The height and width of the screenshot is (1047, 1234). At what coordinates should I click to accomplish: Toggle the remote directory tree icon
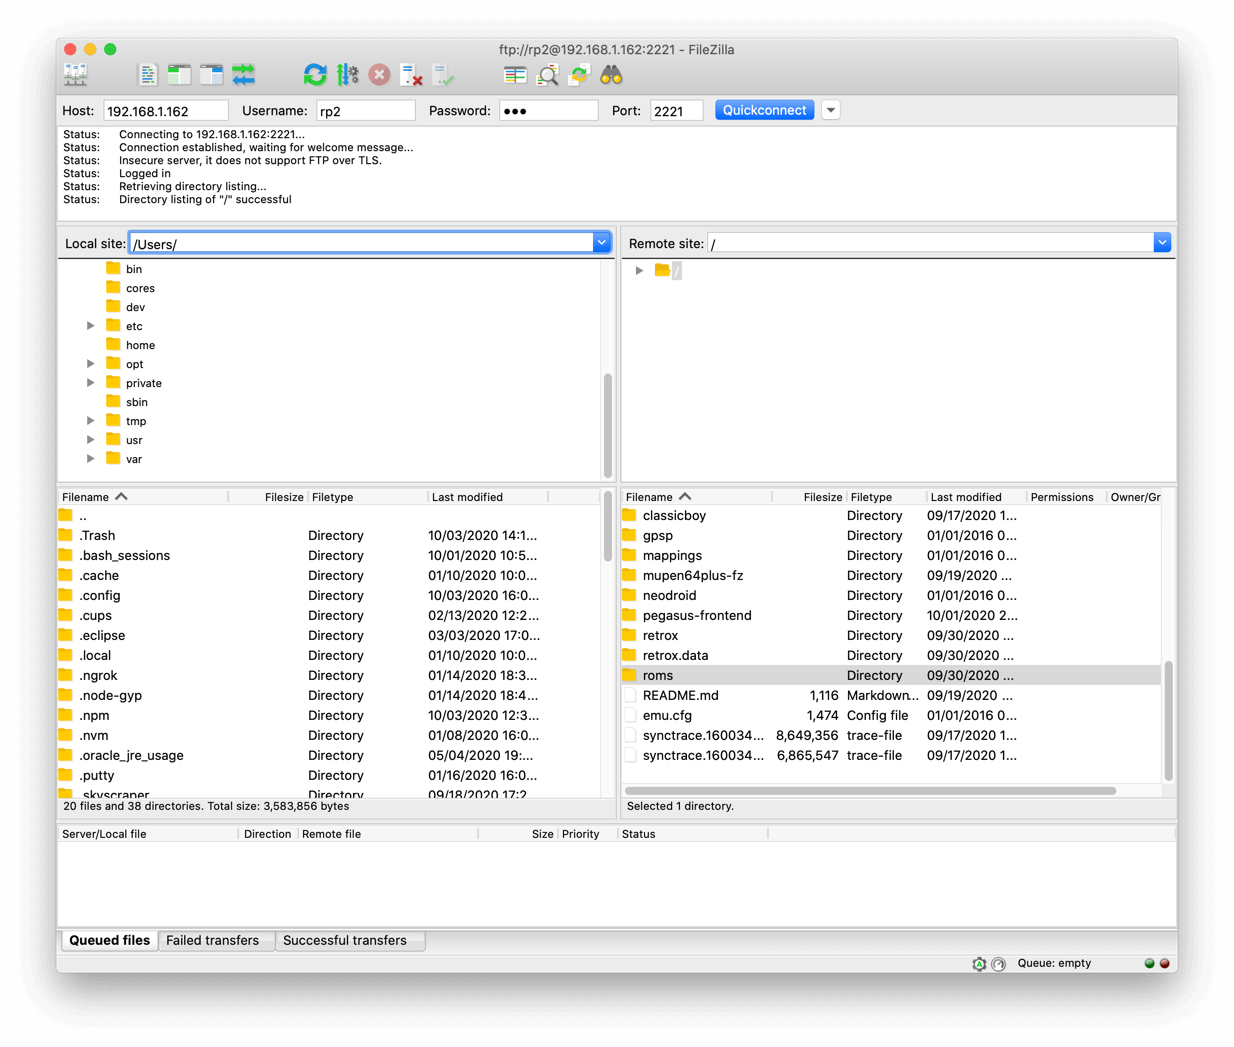click(212, 75)
